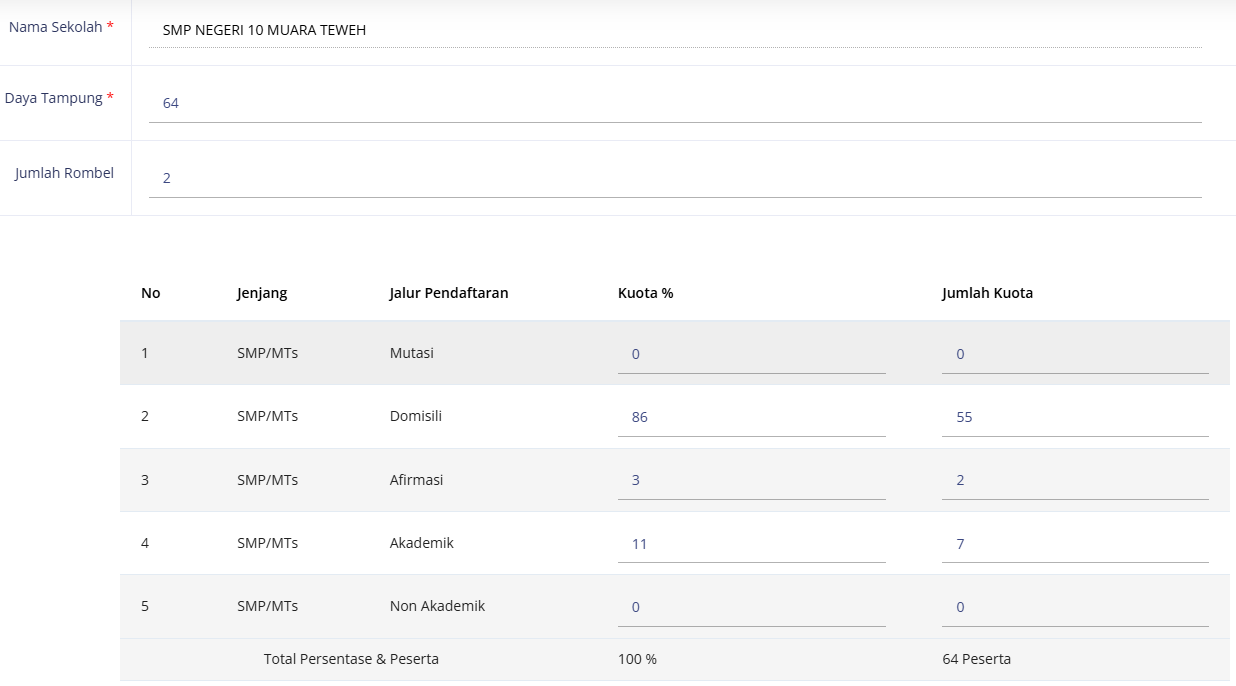Click the Kuota % field for Non Akademik
The width and height of the screenshot is (1236, 686).
[751, 607]
